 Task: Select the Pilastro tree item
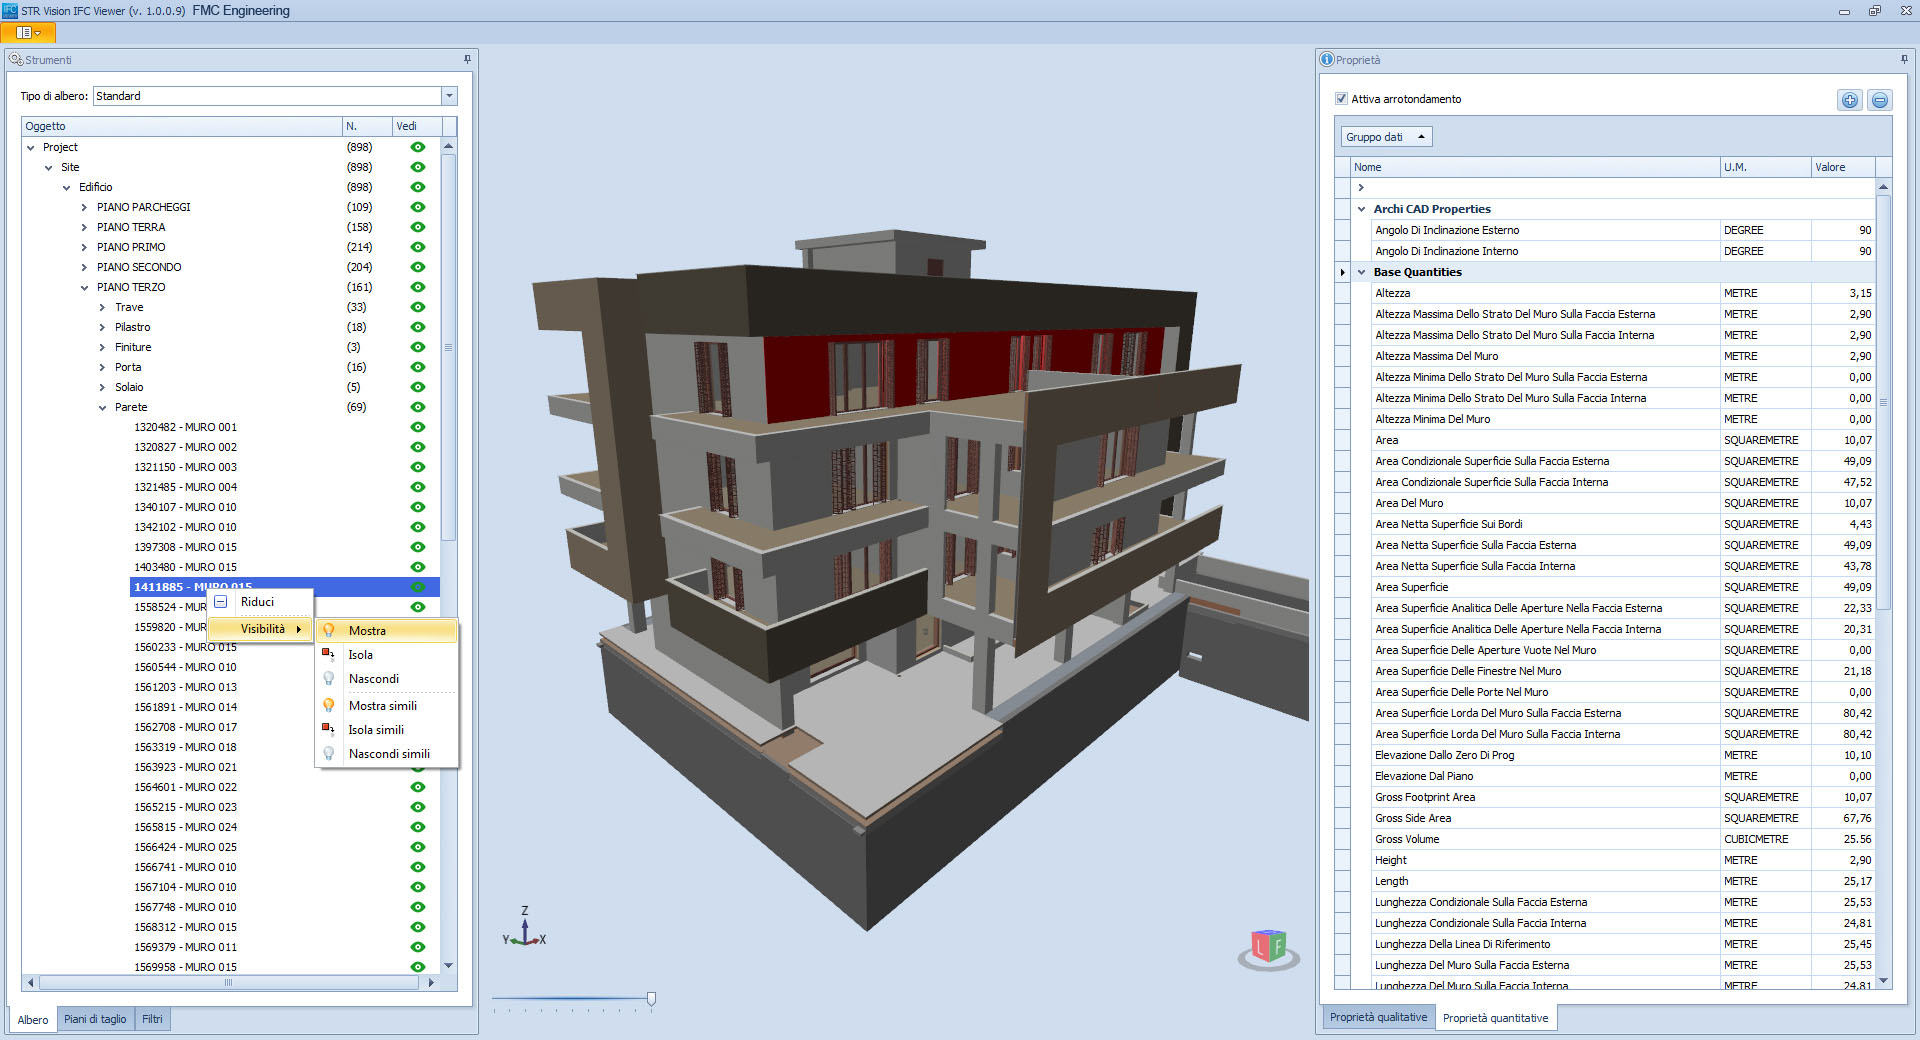(x=132, y=327)
